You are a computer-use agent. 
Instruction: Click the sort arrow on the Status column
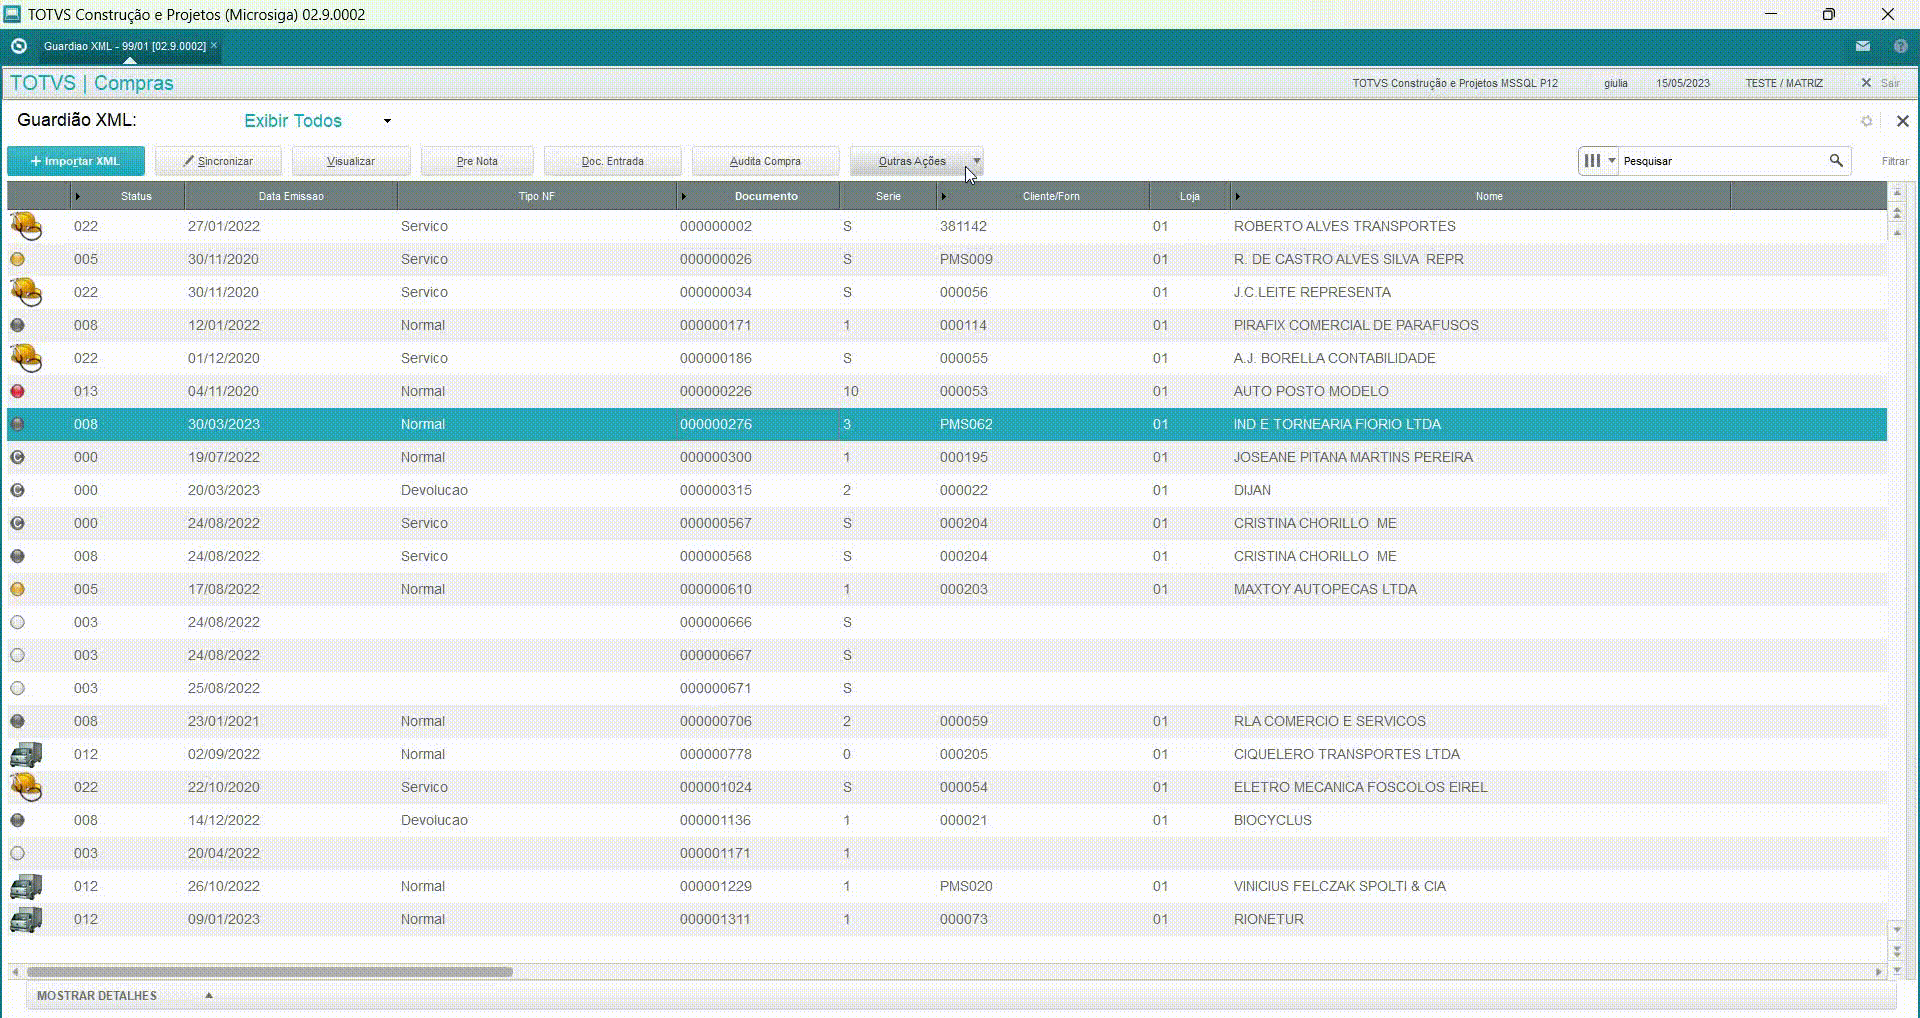(x=78, y=196)
